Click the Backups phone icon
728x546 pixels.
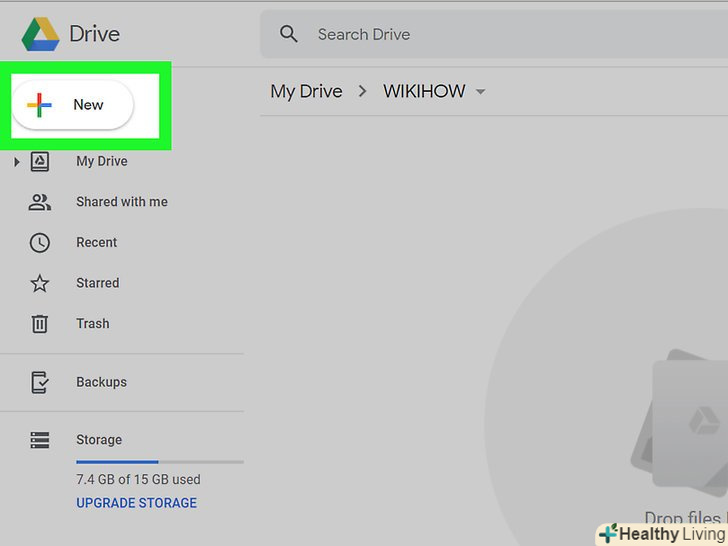click(x=39, y=382)
